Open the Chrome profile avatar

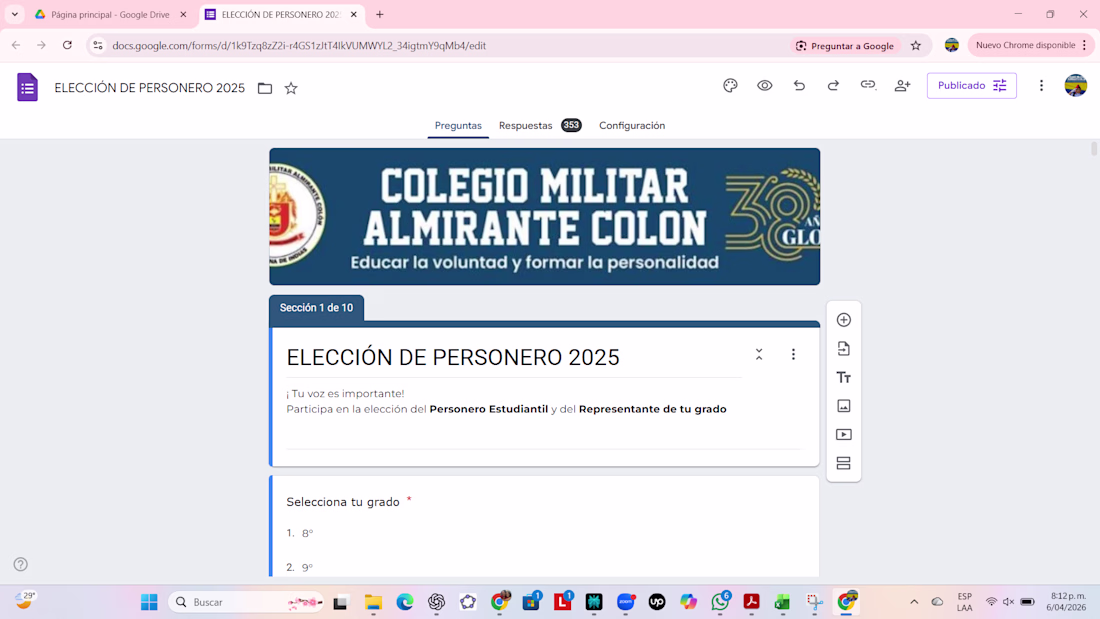point(951,46)
